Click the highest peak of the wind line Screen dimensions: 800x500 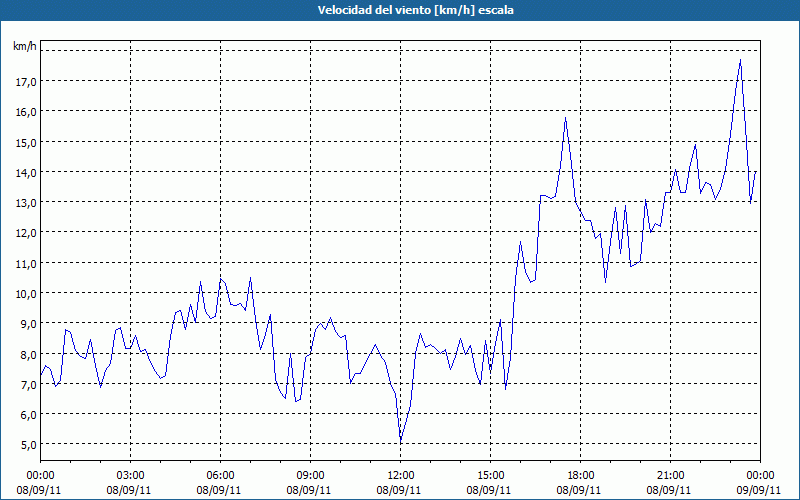point(740,60)
